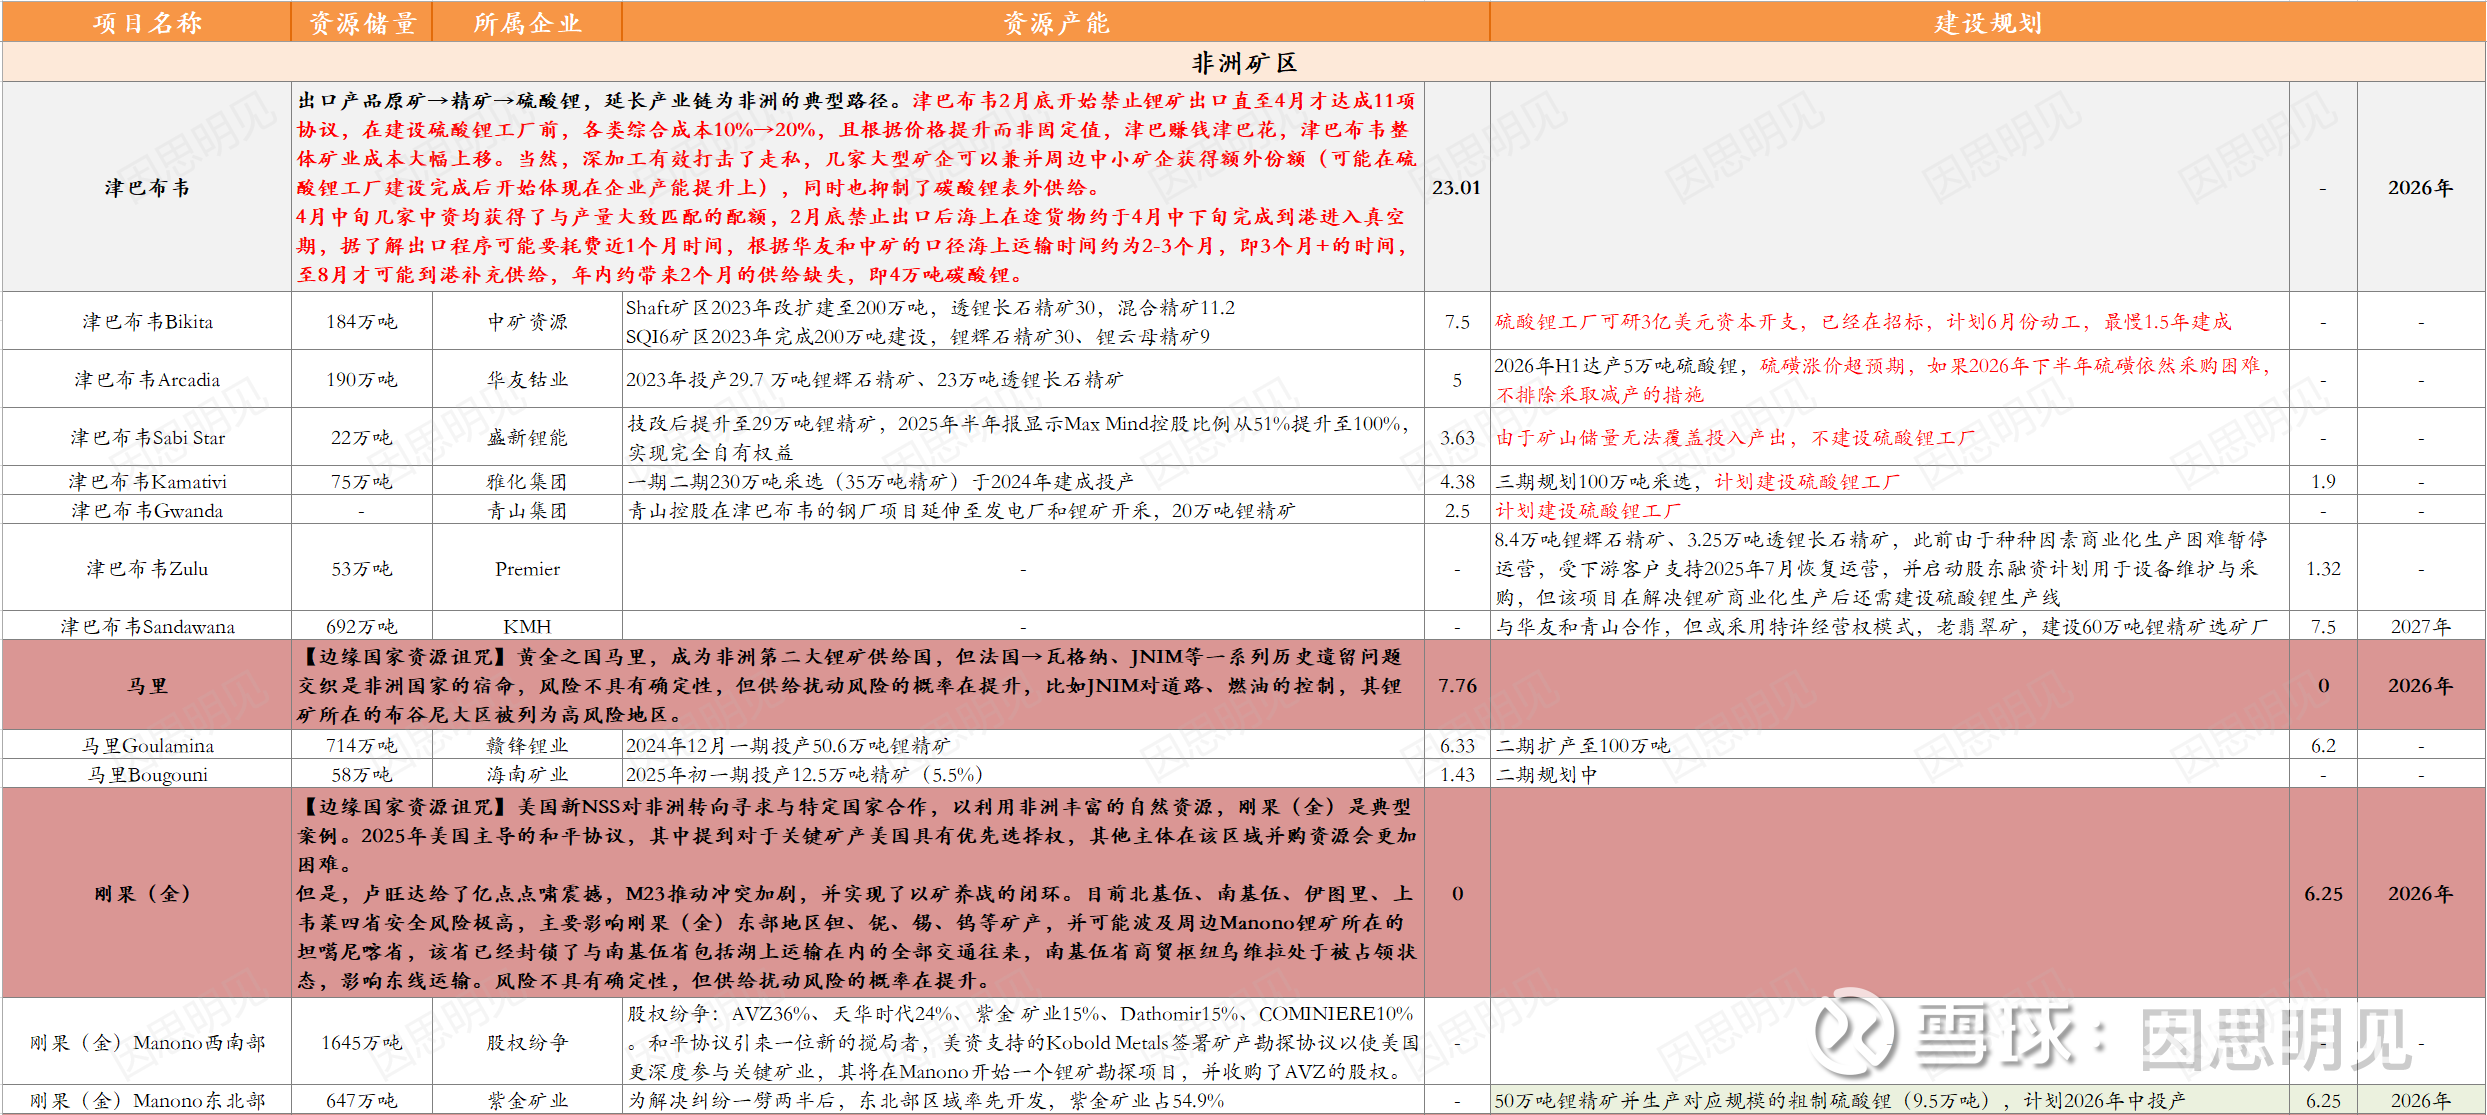
Task: Click the 津巴布韦 summary row label
Action: (147, 187)
